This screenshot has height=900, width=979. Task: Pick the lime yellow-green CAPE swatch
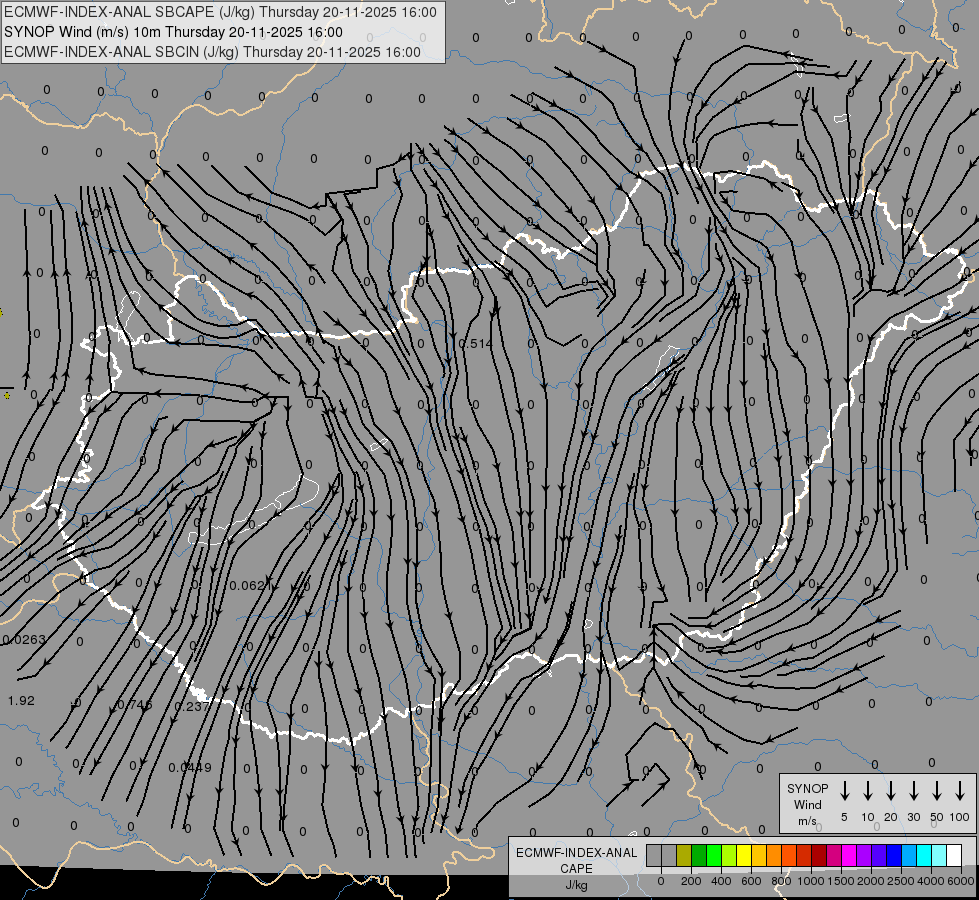(729, 855)
